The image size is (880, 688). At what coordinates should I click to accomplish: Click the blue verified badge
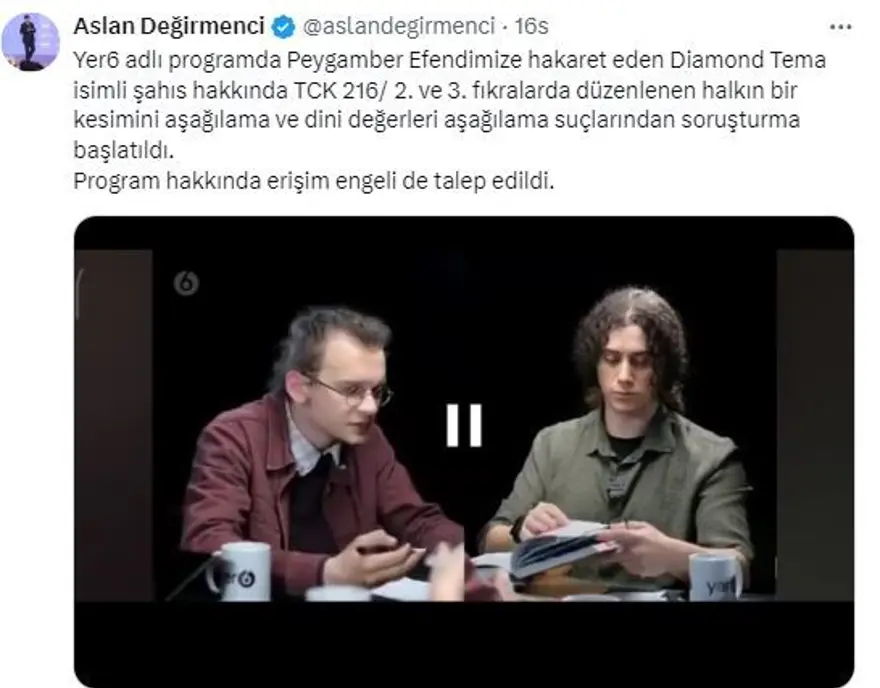pyautogui.click(x=283, y=27)
